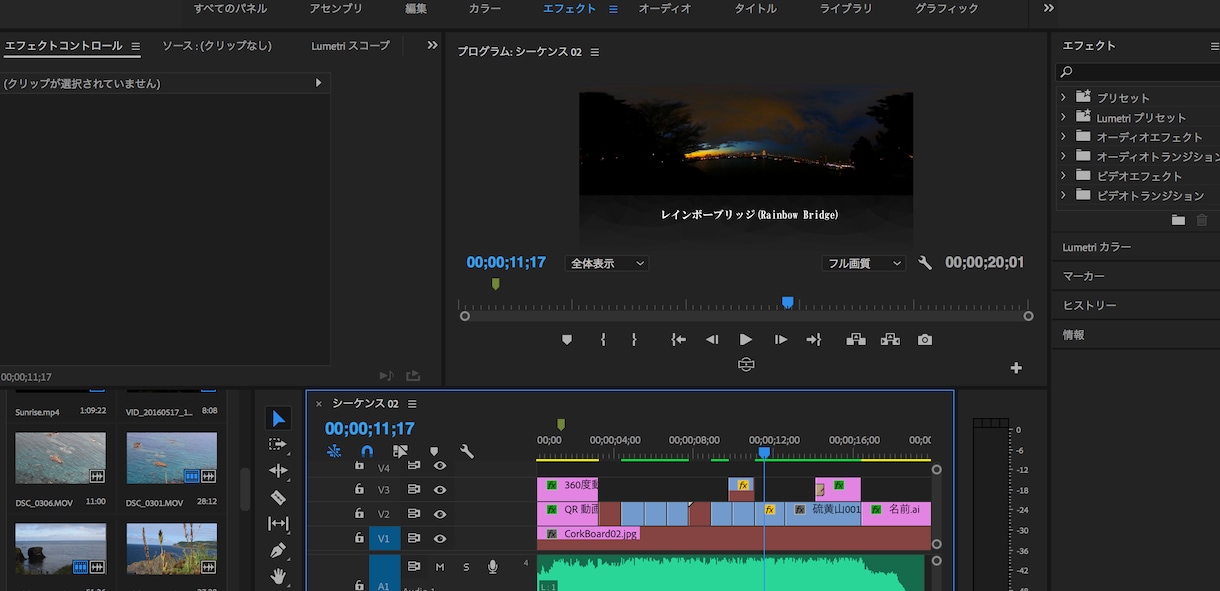
Task: Toggle timeline snap magnet
Action: point(367,452)
